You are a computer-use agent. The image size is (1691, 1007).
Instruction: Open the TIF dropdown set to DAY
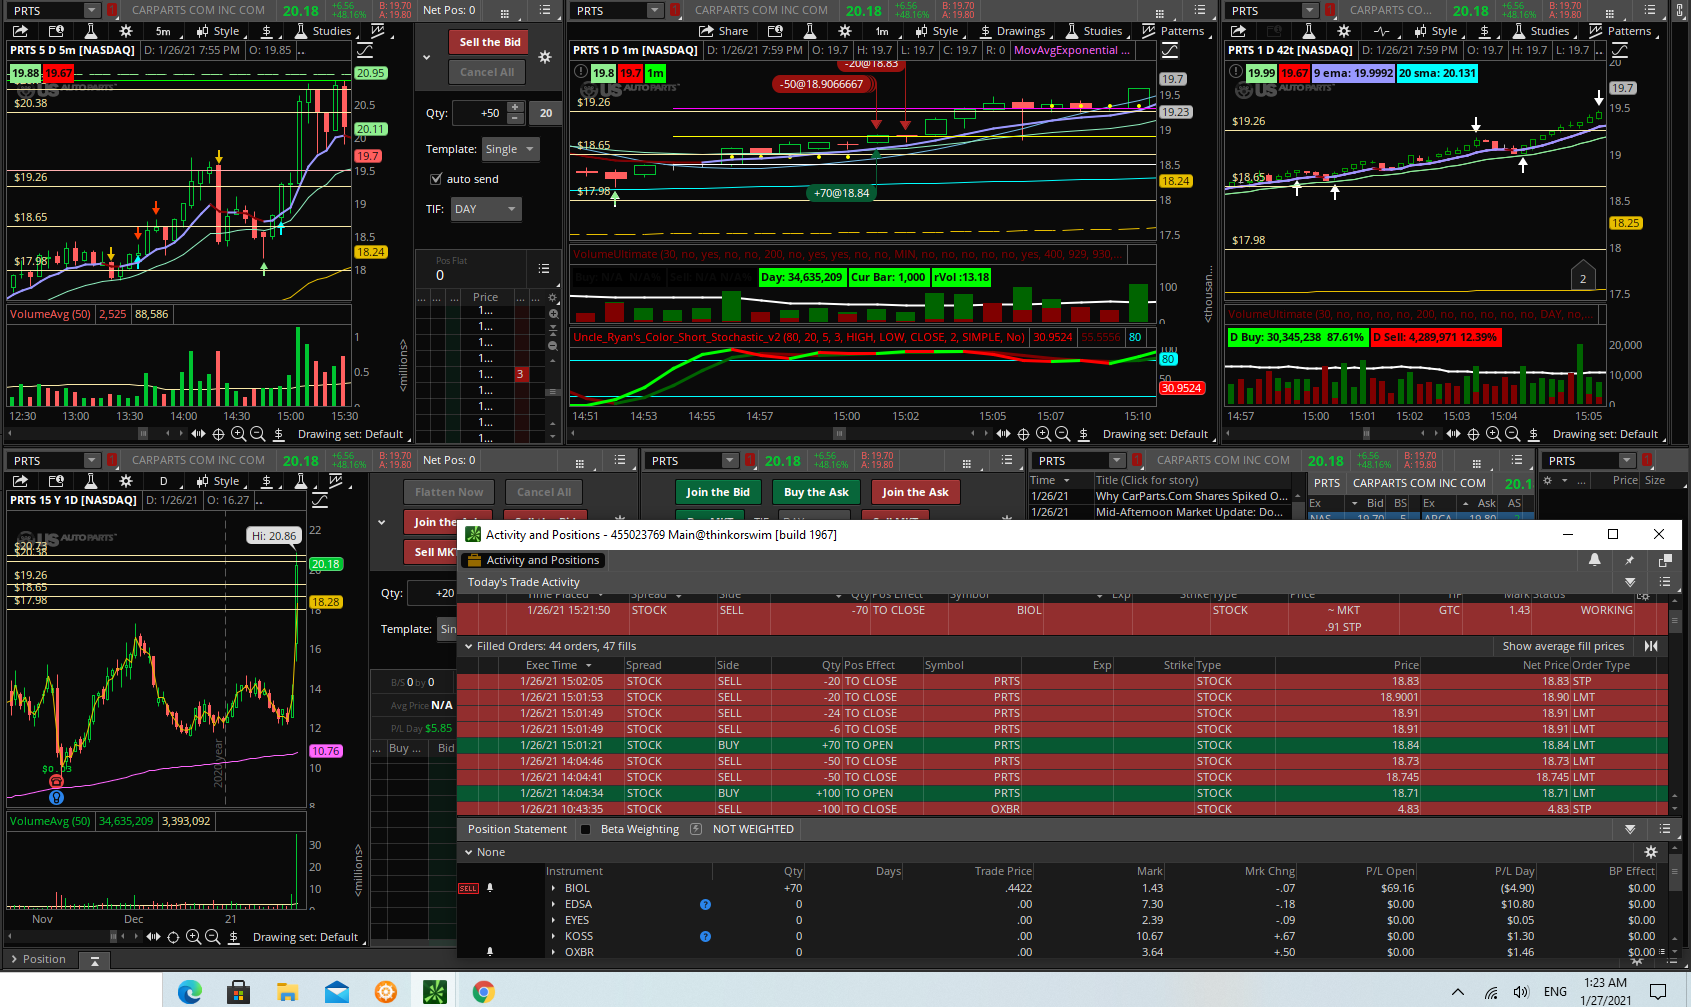pos(486,209)
